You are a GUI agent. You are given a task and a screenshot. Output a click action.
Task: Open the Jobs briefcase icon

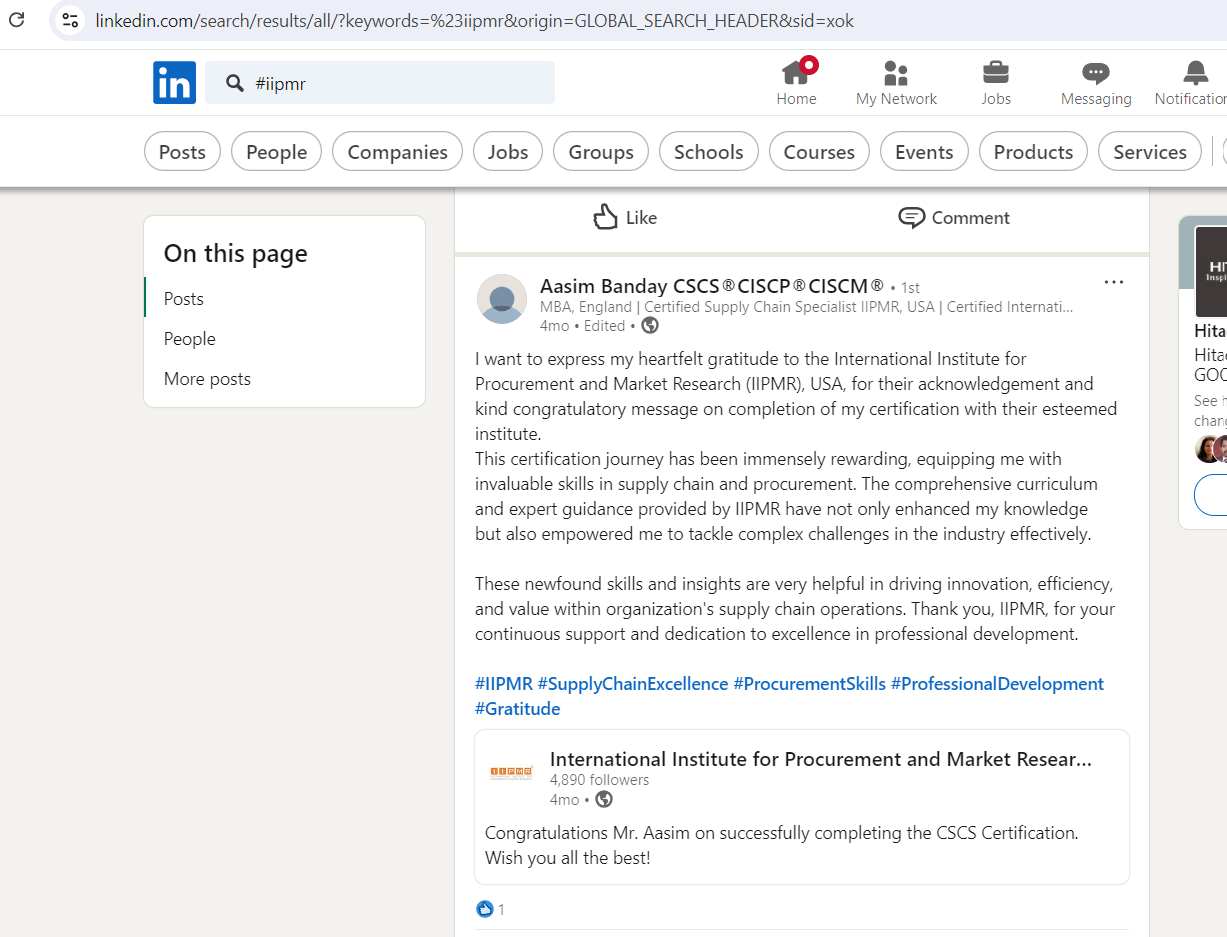pyautogui.click(x=995, y=73)
